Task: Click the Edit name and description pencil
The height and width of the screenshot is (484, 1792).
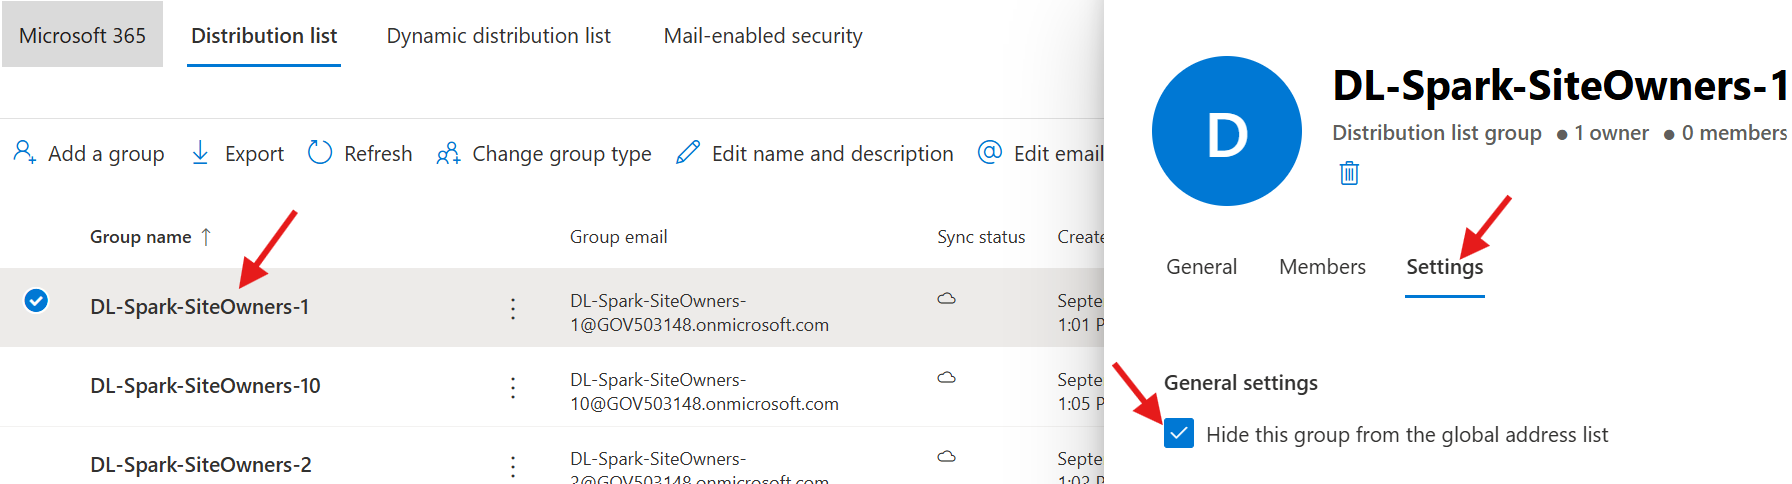Action: pos(688,152)
